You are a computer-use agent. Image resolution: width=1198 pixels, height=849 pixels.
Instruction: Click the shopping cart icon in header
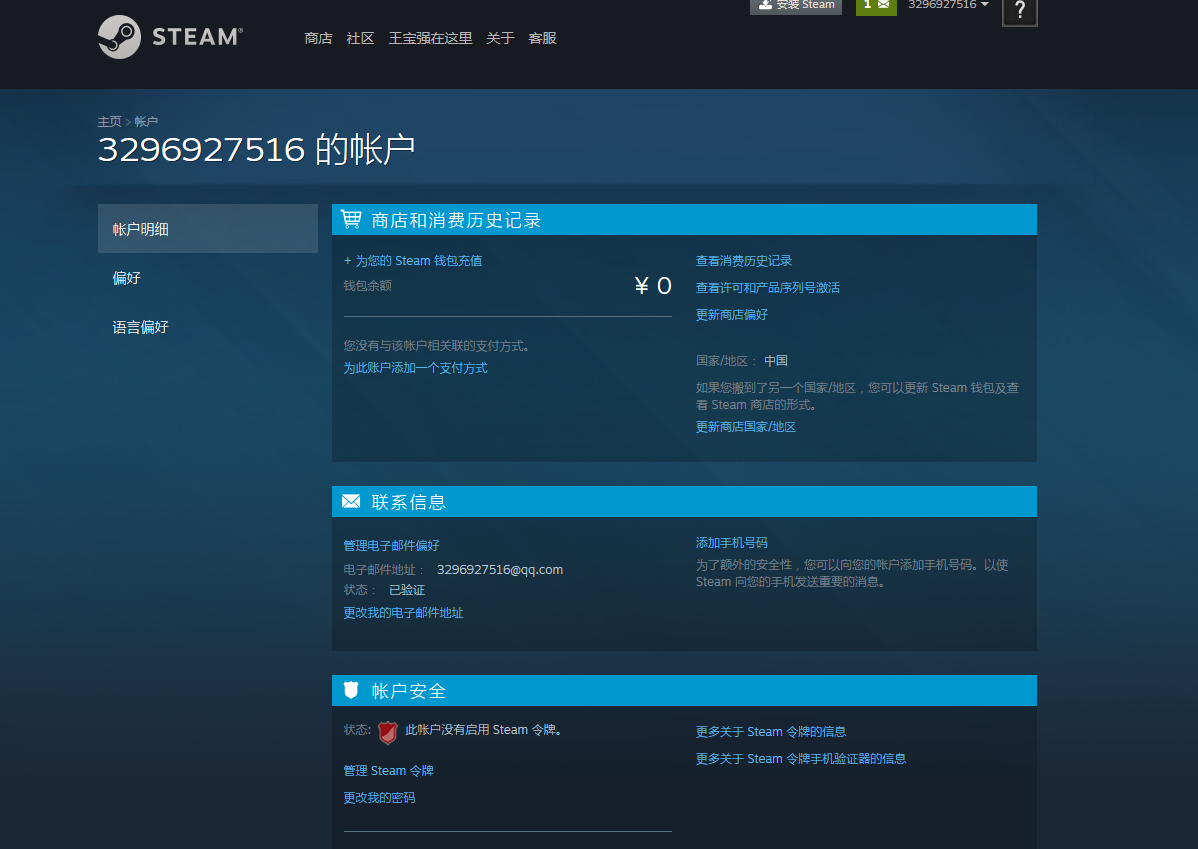click(x=351, y=219)
